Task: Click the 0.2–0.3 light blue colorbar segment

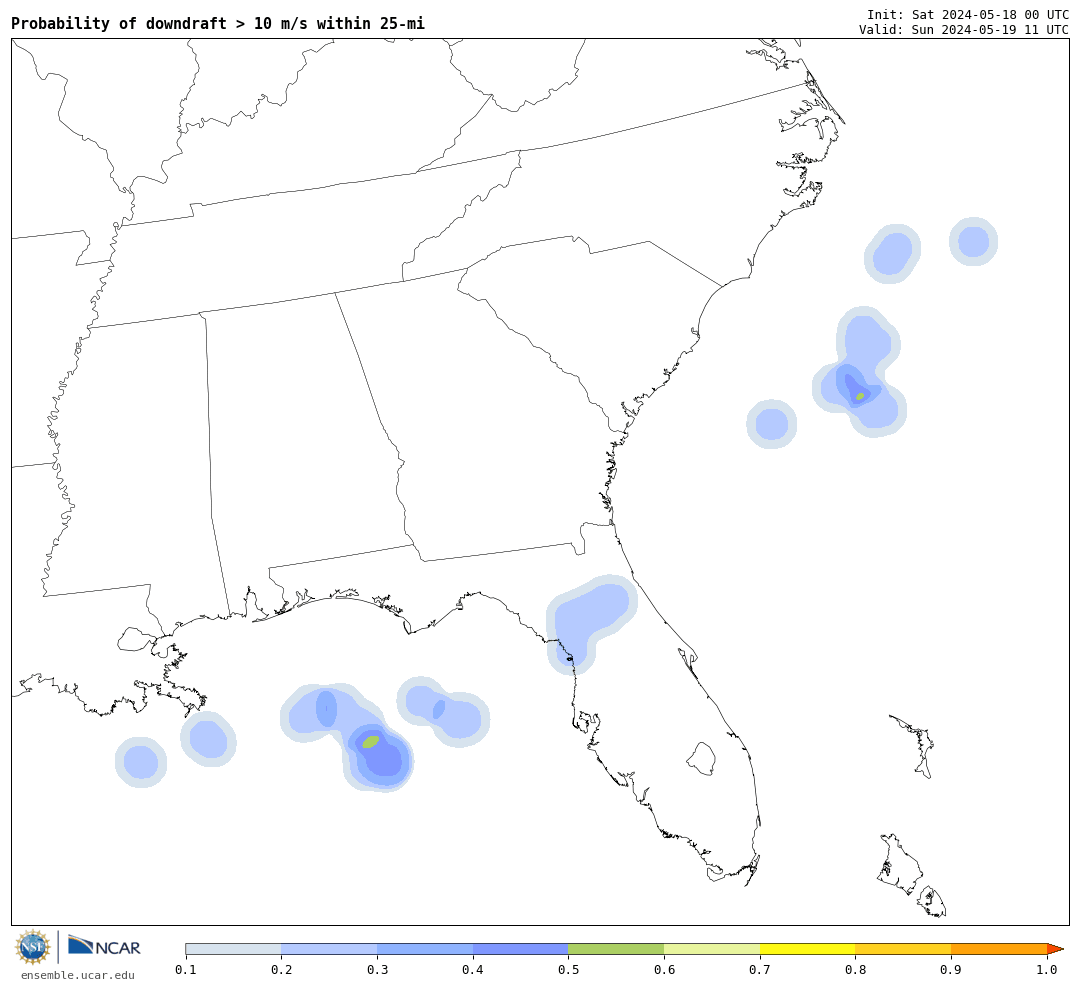Action: coord(329,949)
